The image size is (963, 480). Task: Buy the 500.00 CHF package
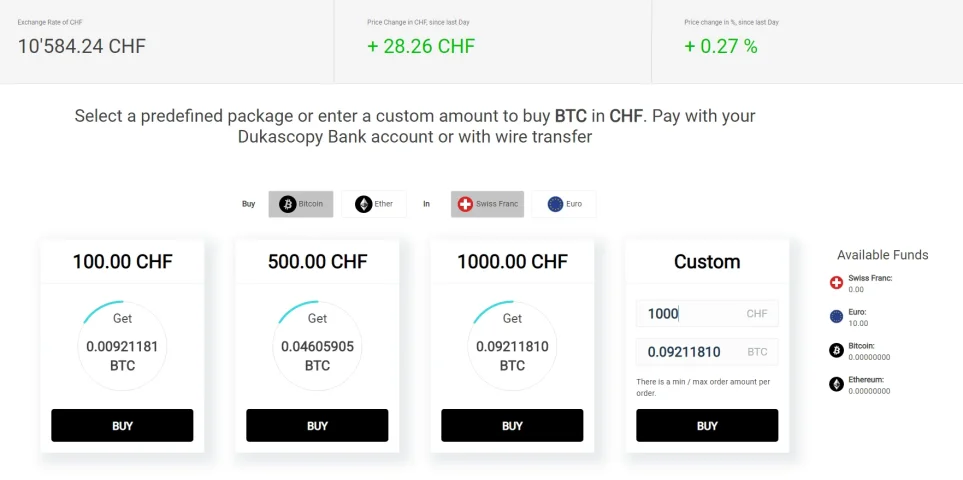tap(317, 425)
